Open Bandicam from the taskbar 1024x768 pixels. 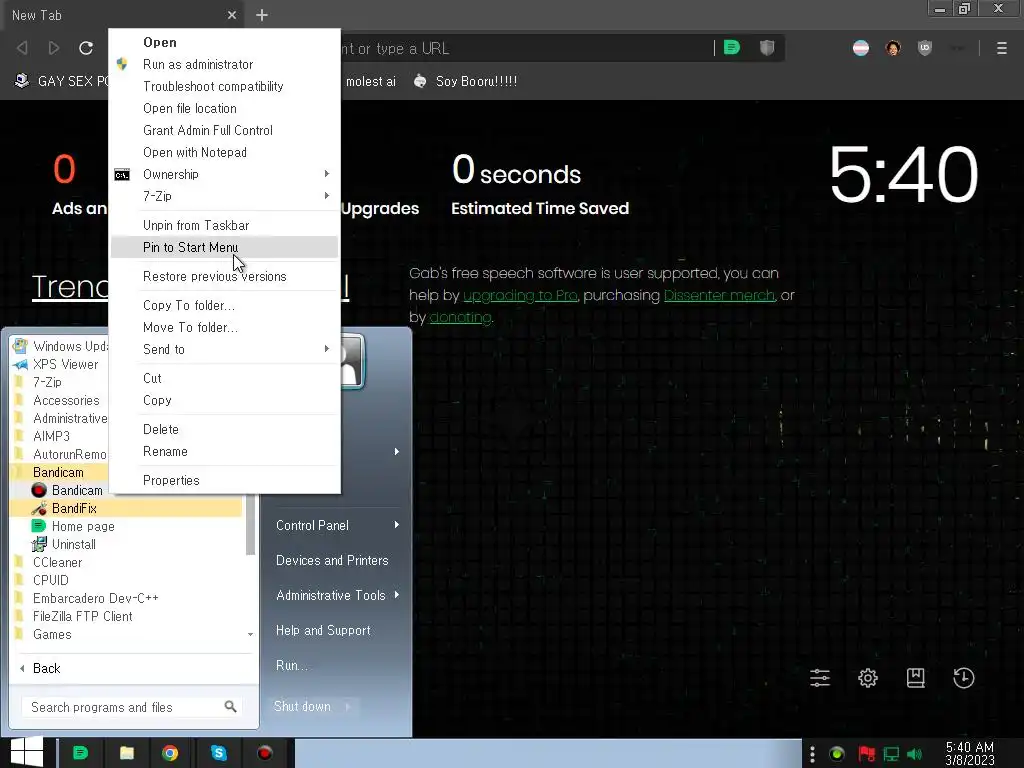coord(264,753)
